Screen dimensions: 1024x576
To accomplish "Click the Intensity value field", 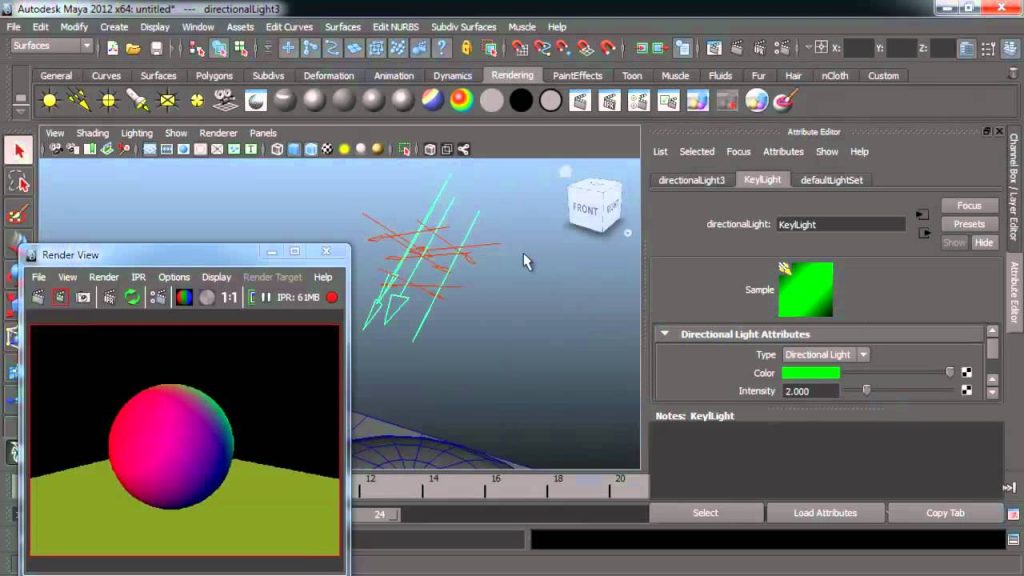I will [810, 391].
